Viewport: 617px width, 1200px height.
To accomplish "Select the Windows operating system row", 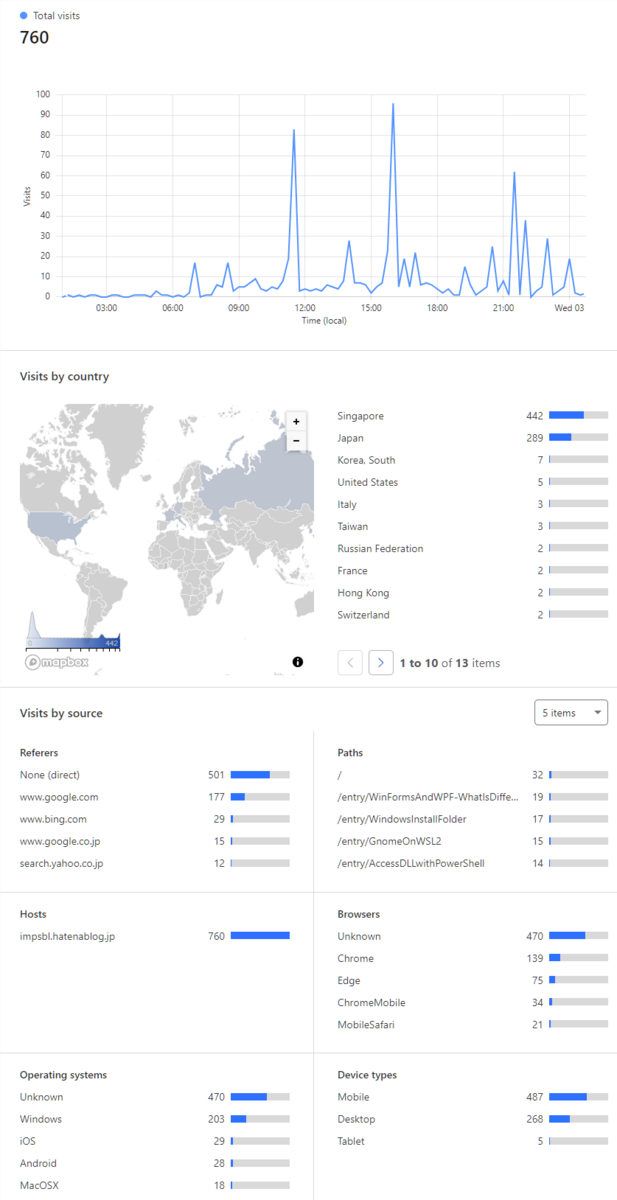I will click(x=155, y=1119).
